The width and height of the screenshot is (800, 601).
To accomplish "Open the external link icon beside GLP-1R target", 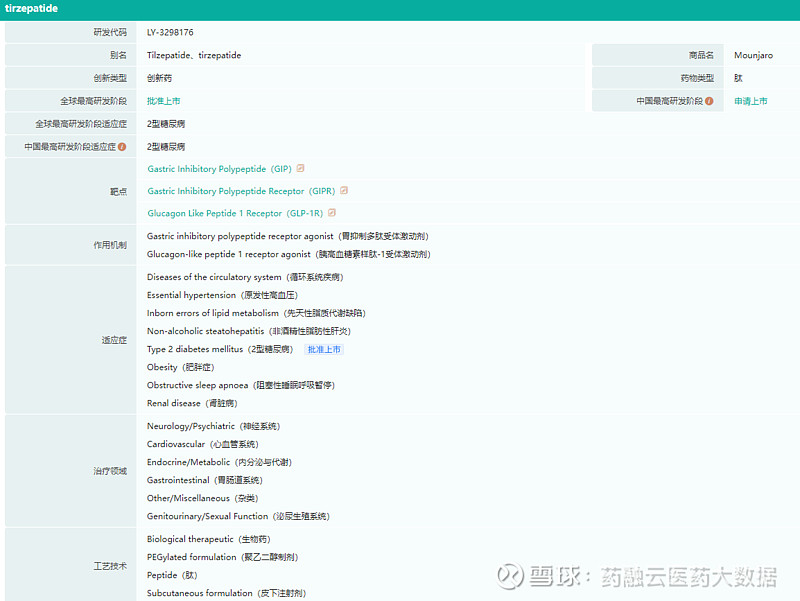I will click(331, 212).
